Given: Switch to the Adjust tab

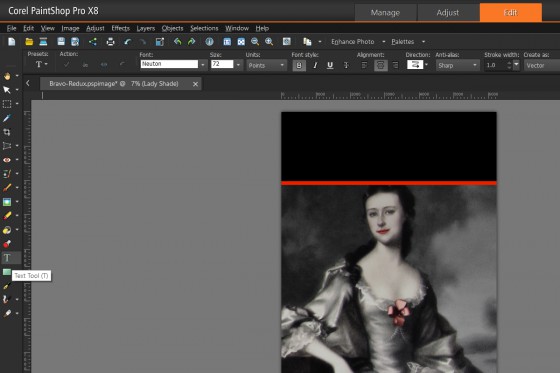Looking at the screenshot, I should [x=448, y=13].
